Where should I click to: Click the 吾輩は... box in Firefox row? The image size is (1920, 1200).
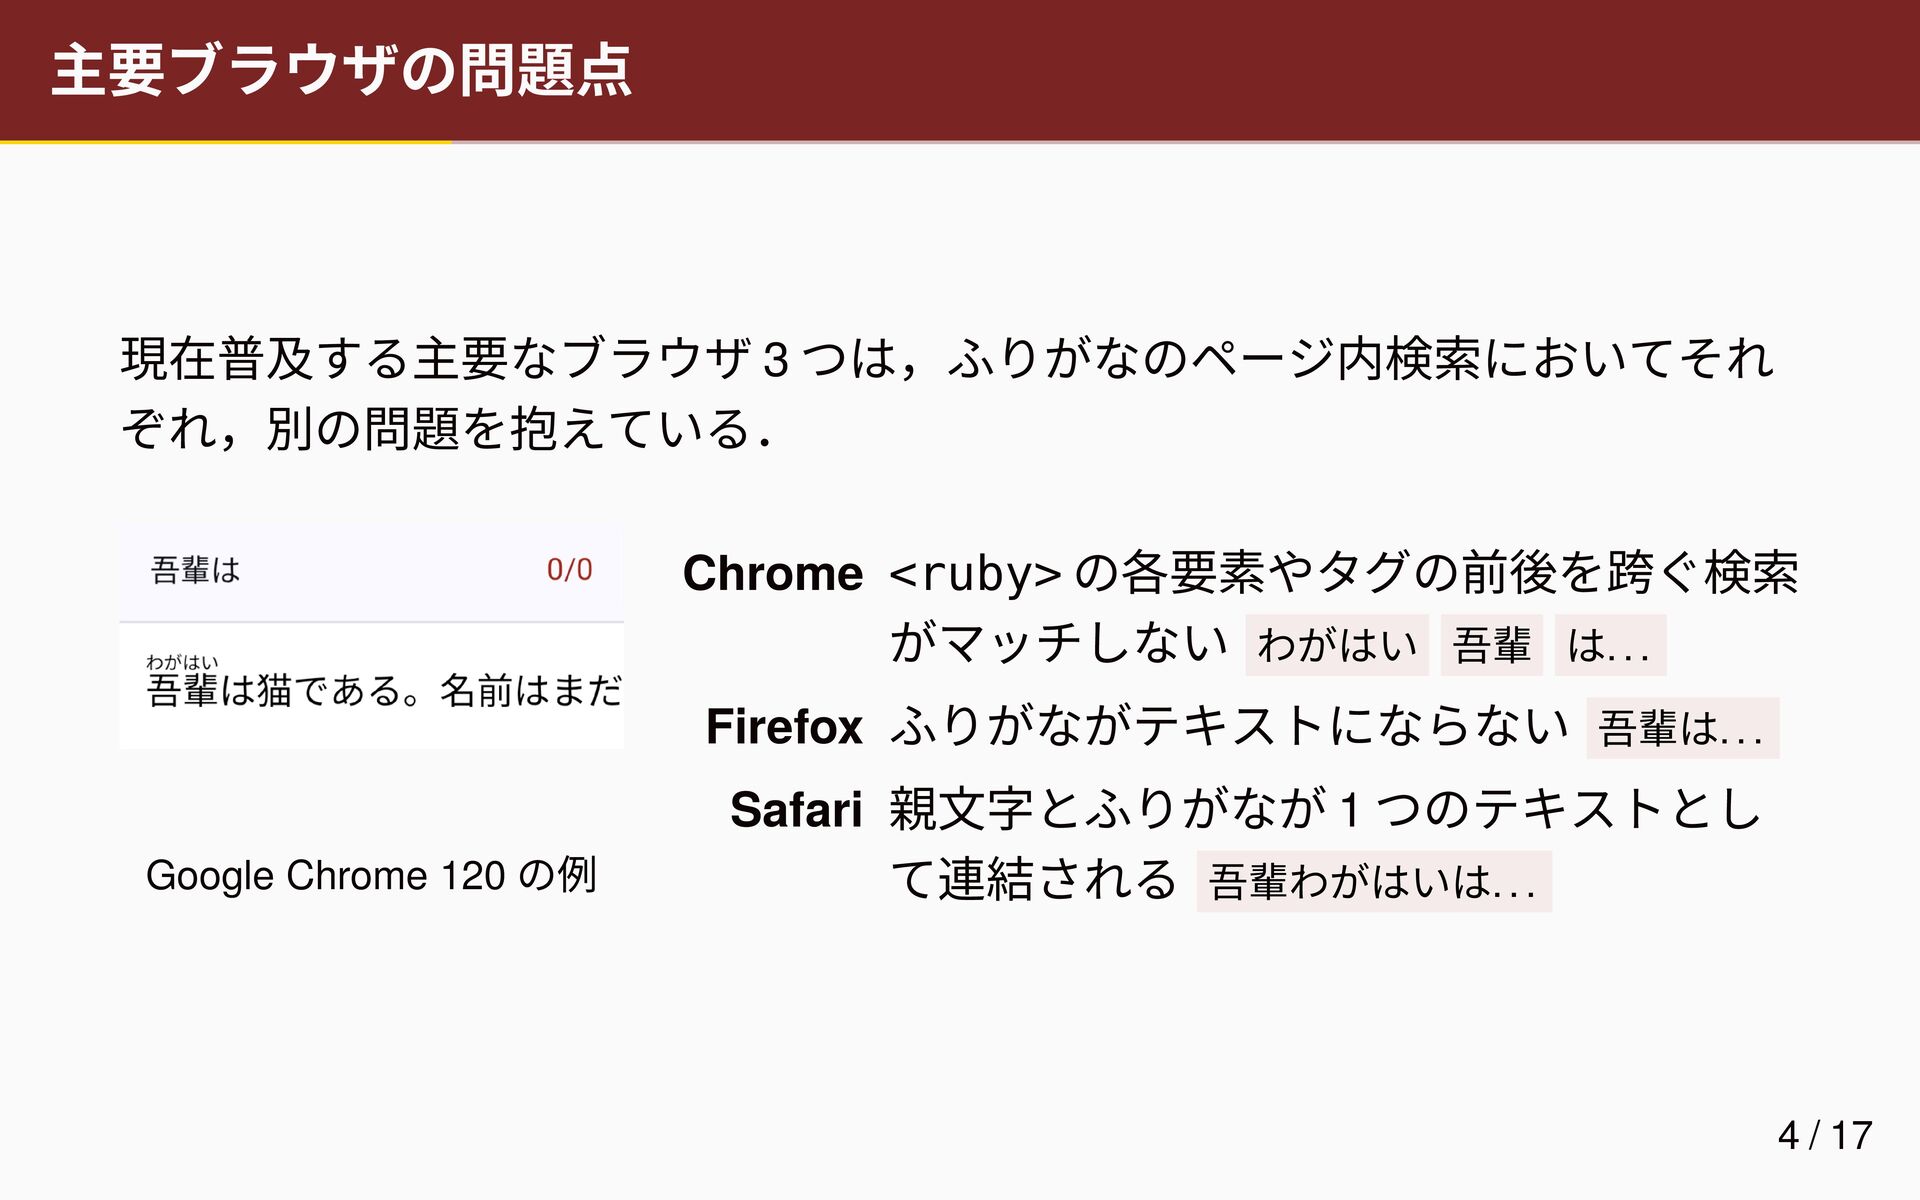pos(1683,728)
